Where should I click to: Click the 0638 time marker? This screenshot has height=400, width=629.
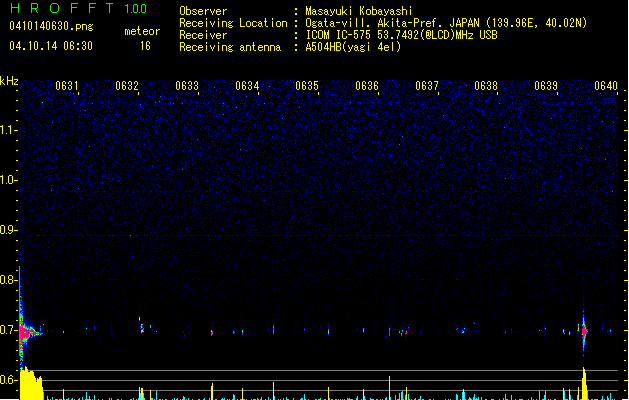click(486, 86)
